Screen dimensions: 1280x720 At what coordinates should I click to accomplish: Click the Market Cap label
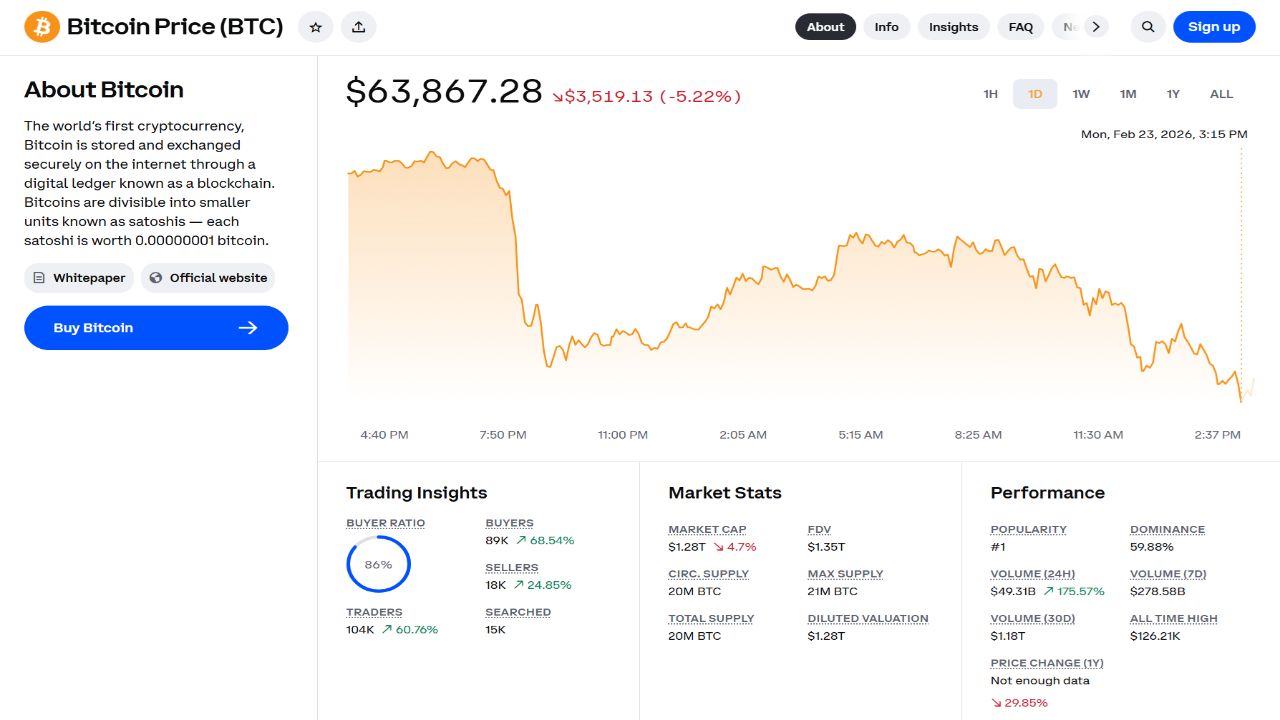[x=707, y=529]
